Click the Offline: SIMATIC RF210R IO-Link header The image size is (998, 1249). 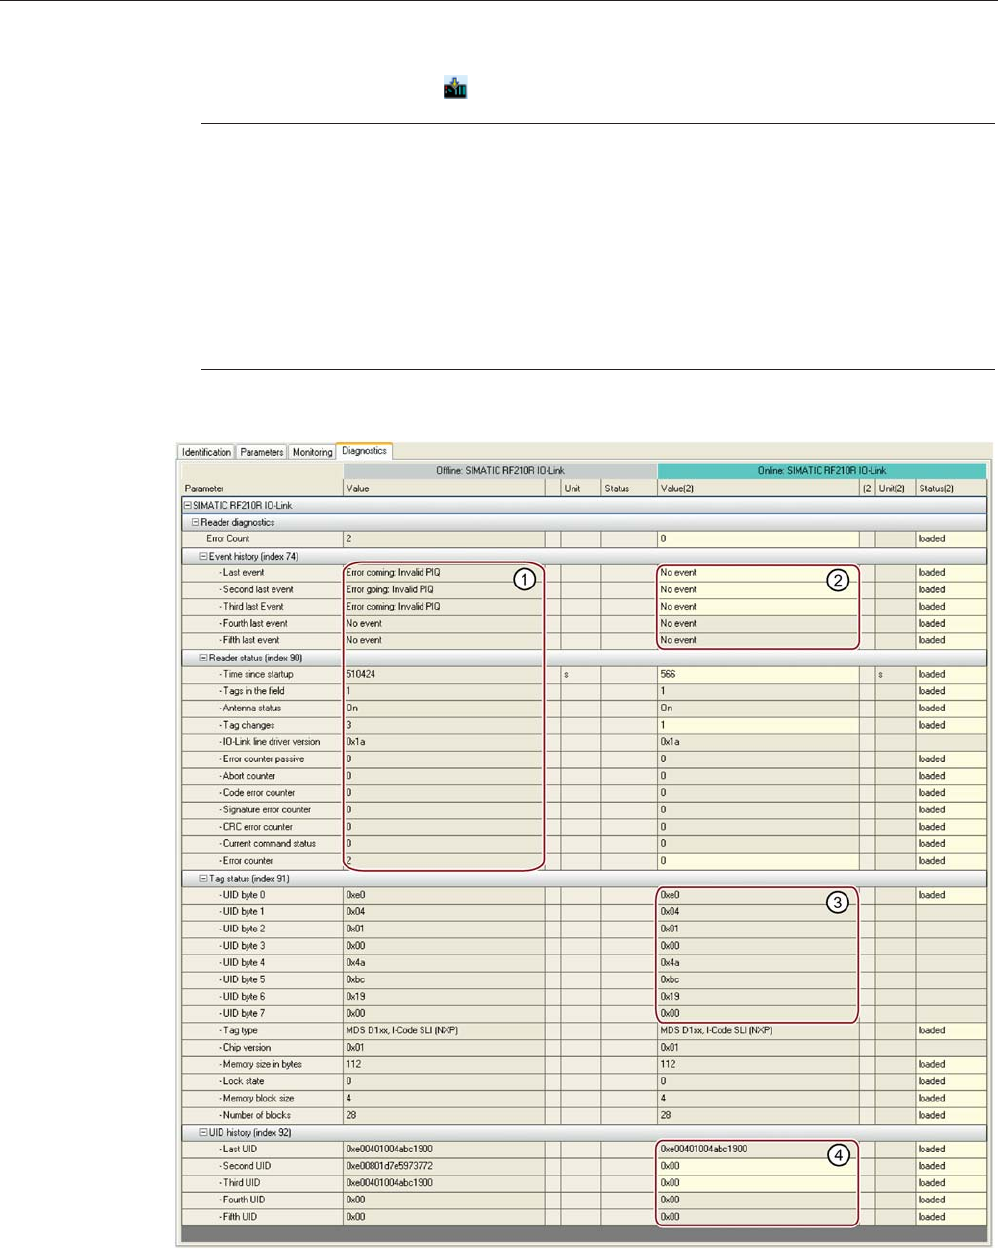500,471
